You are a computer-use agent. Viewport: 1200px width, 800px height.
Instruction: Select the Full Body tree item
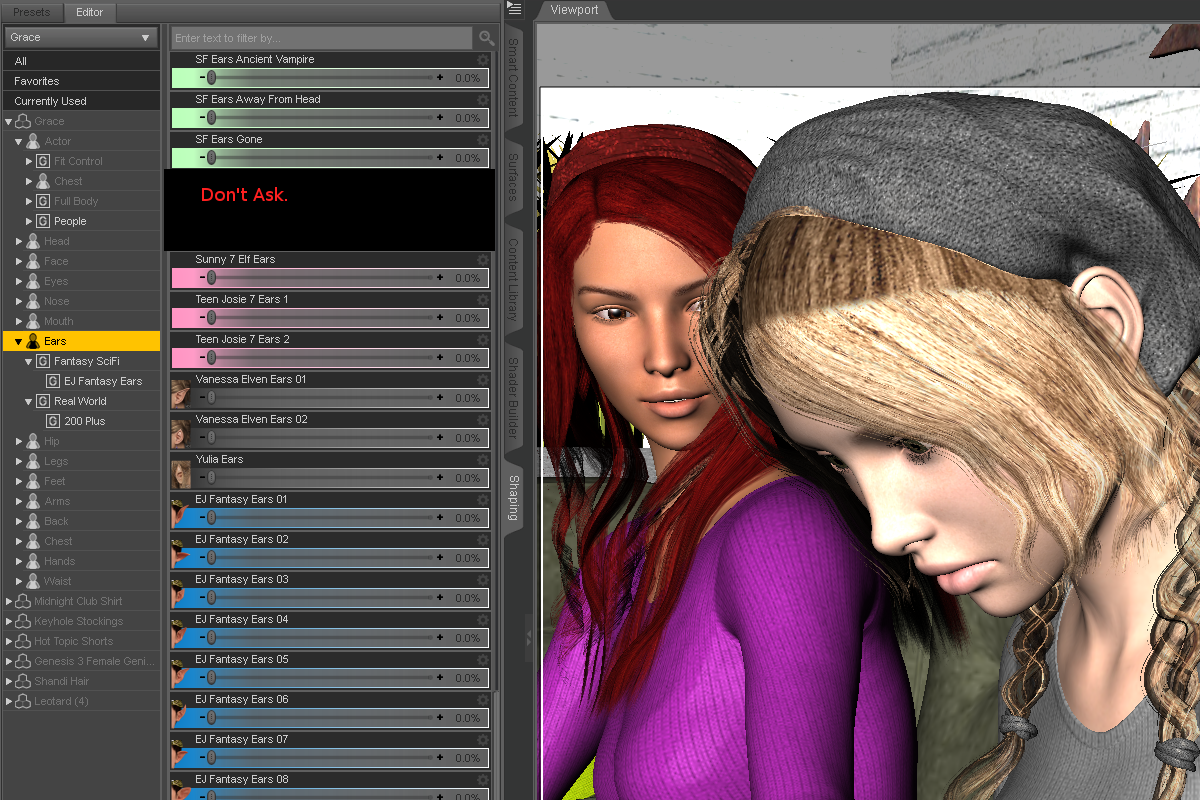[76, 201]
